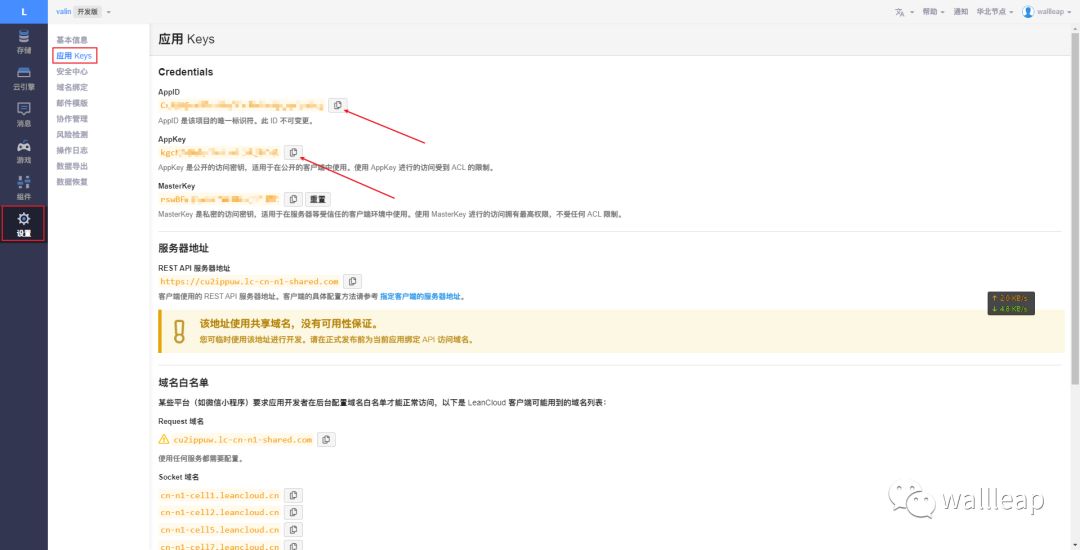The height and width of the screenshot is (550, 1080).
Task: Click the 重置 MasterKey reset button
Action: pos(318,199)
